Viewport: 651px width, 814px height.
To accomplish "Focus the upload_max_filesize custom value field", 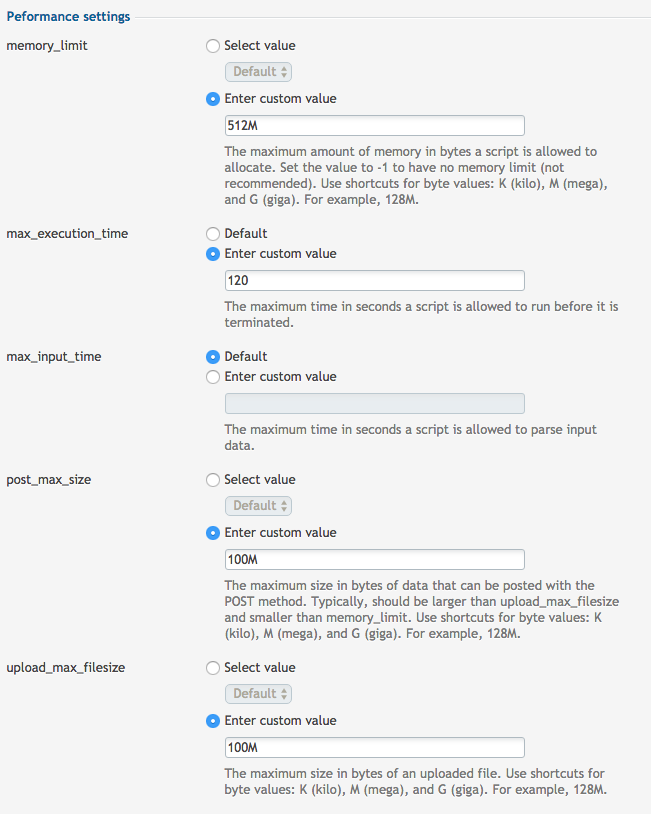I will point(375,748).
